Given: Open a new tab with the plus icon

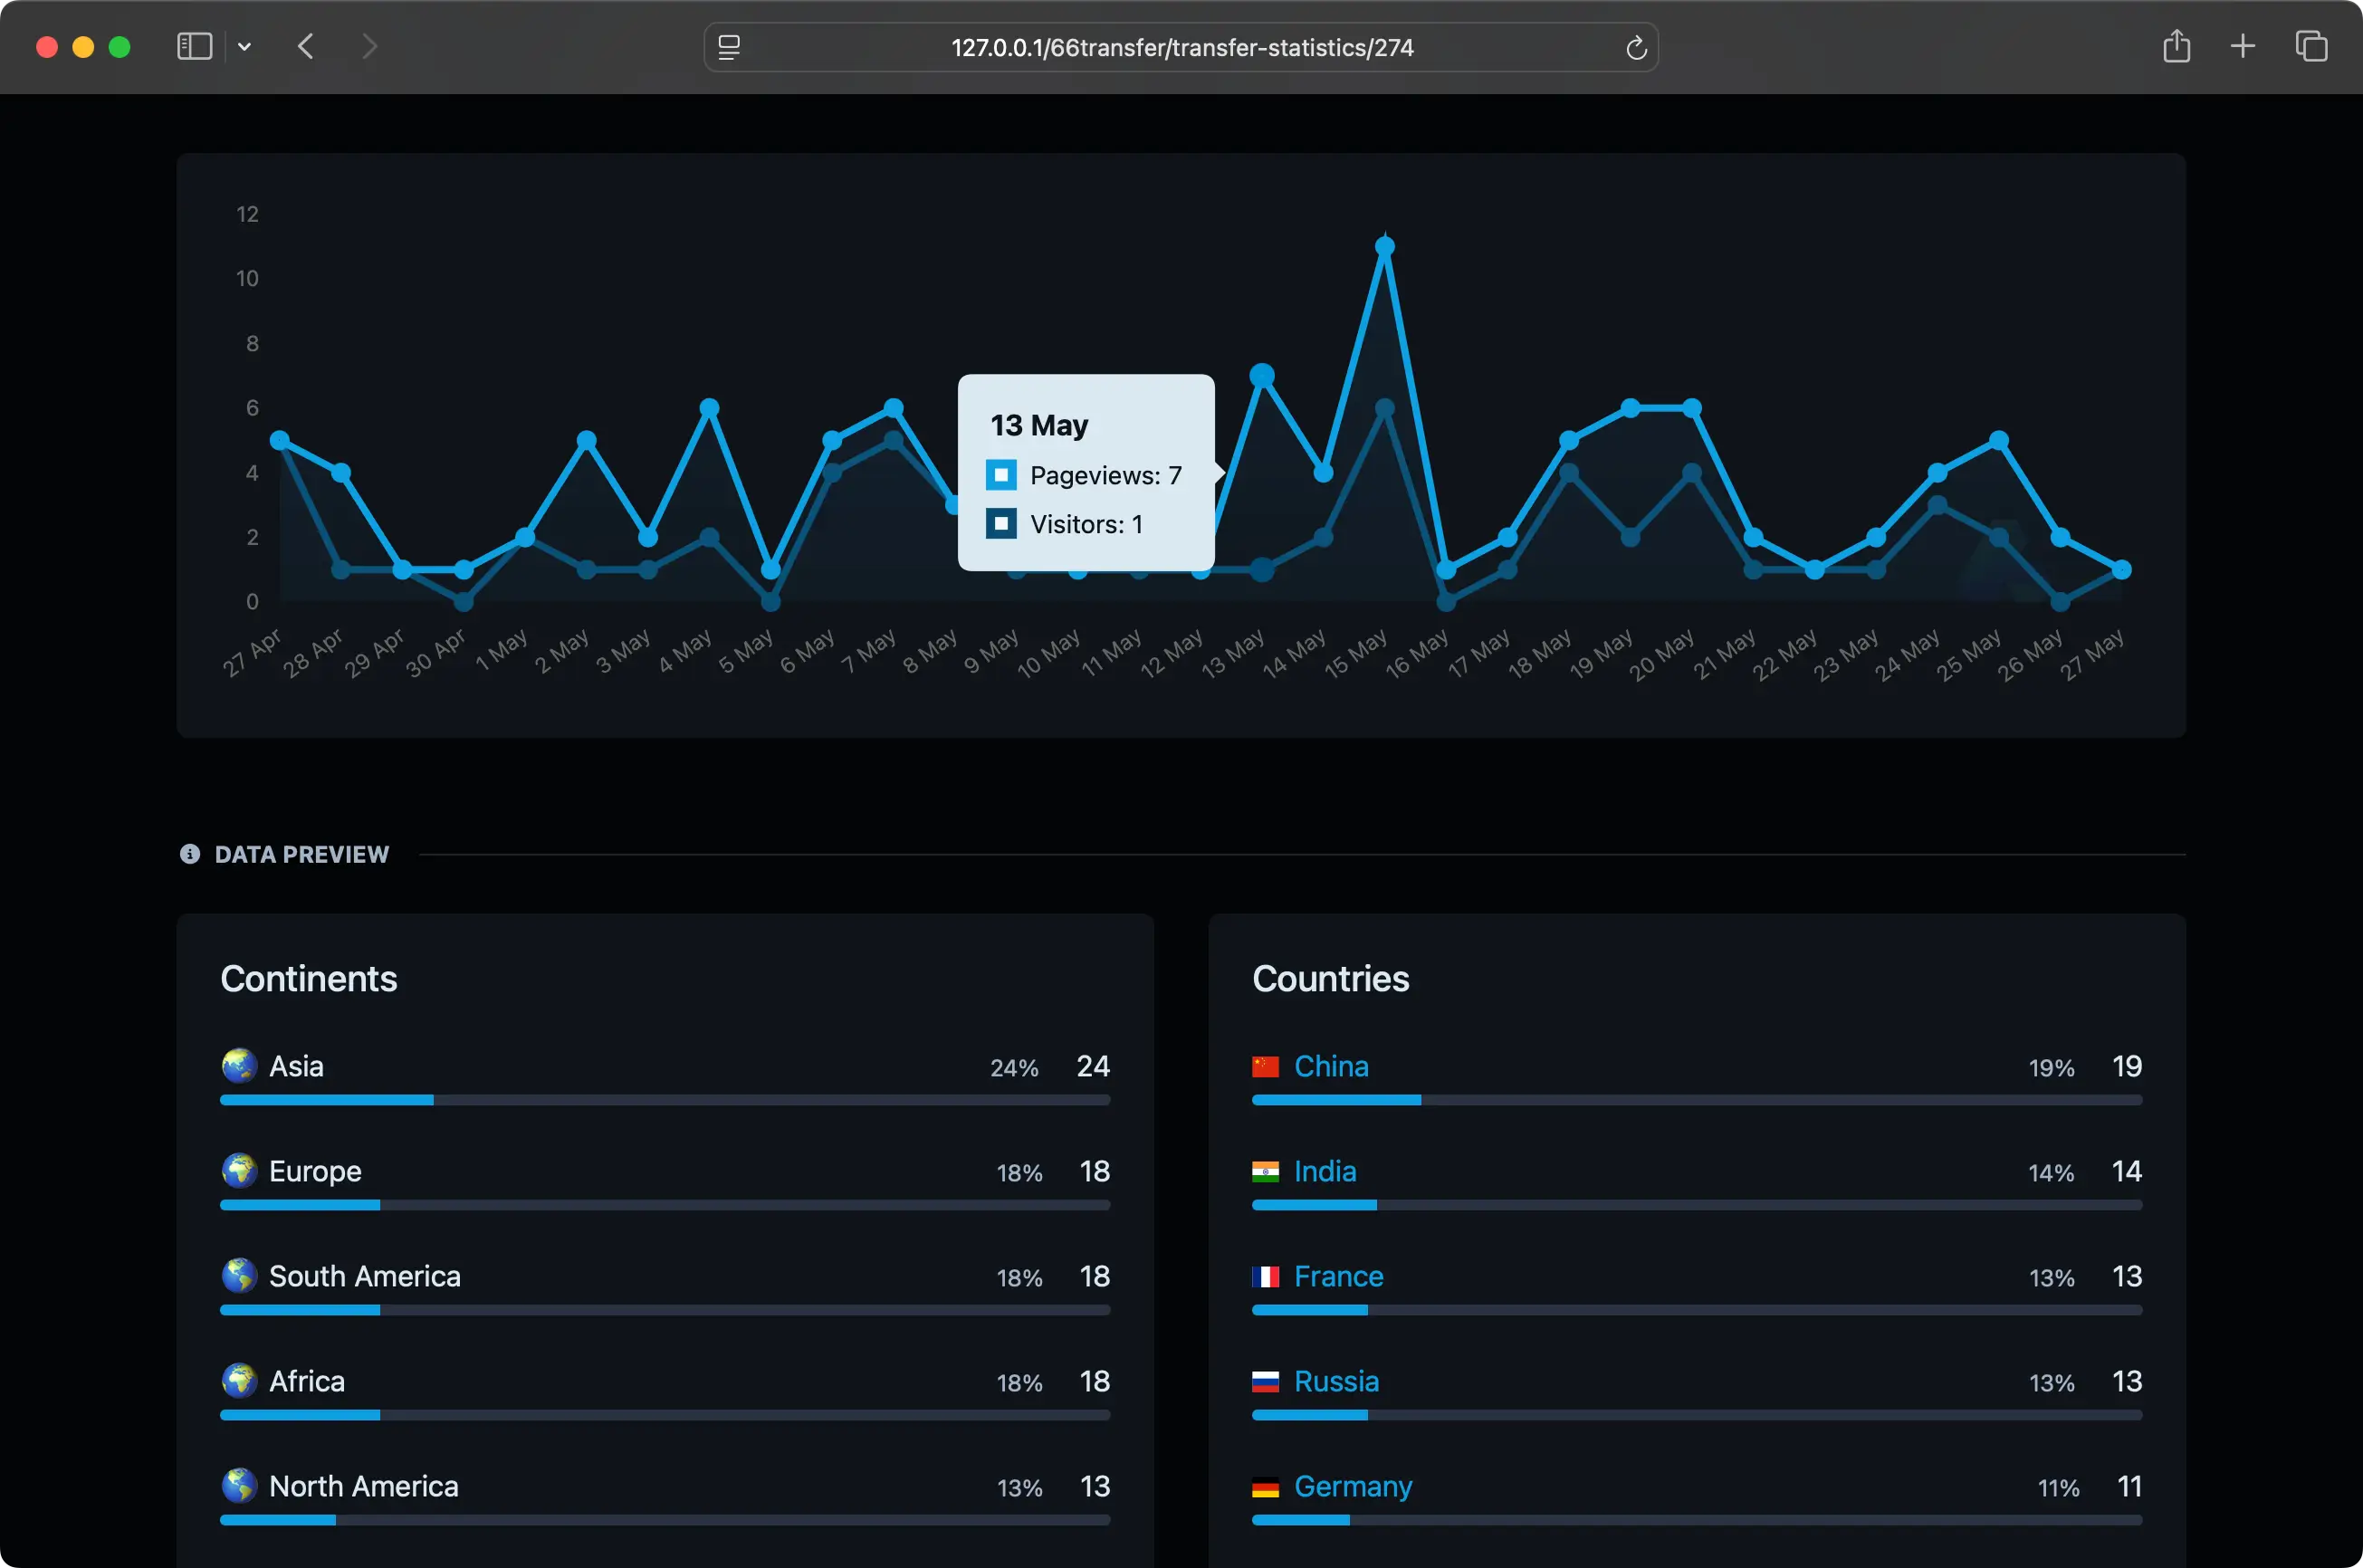Looking at the screenshot, I should (2242, 46).
